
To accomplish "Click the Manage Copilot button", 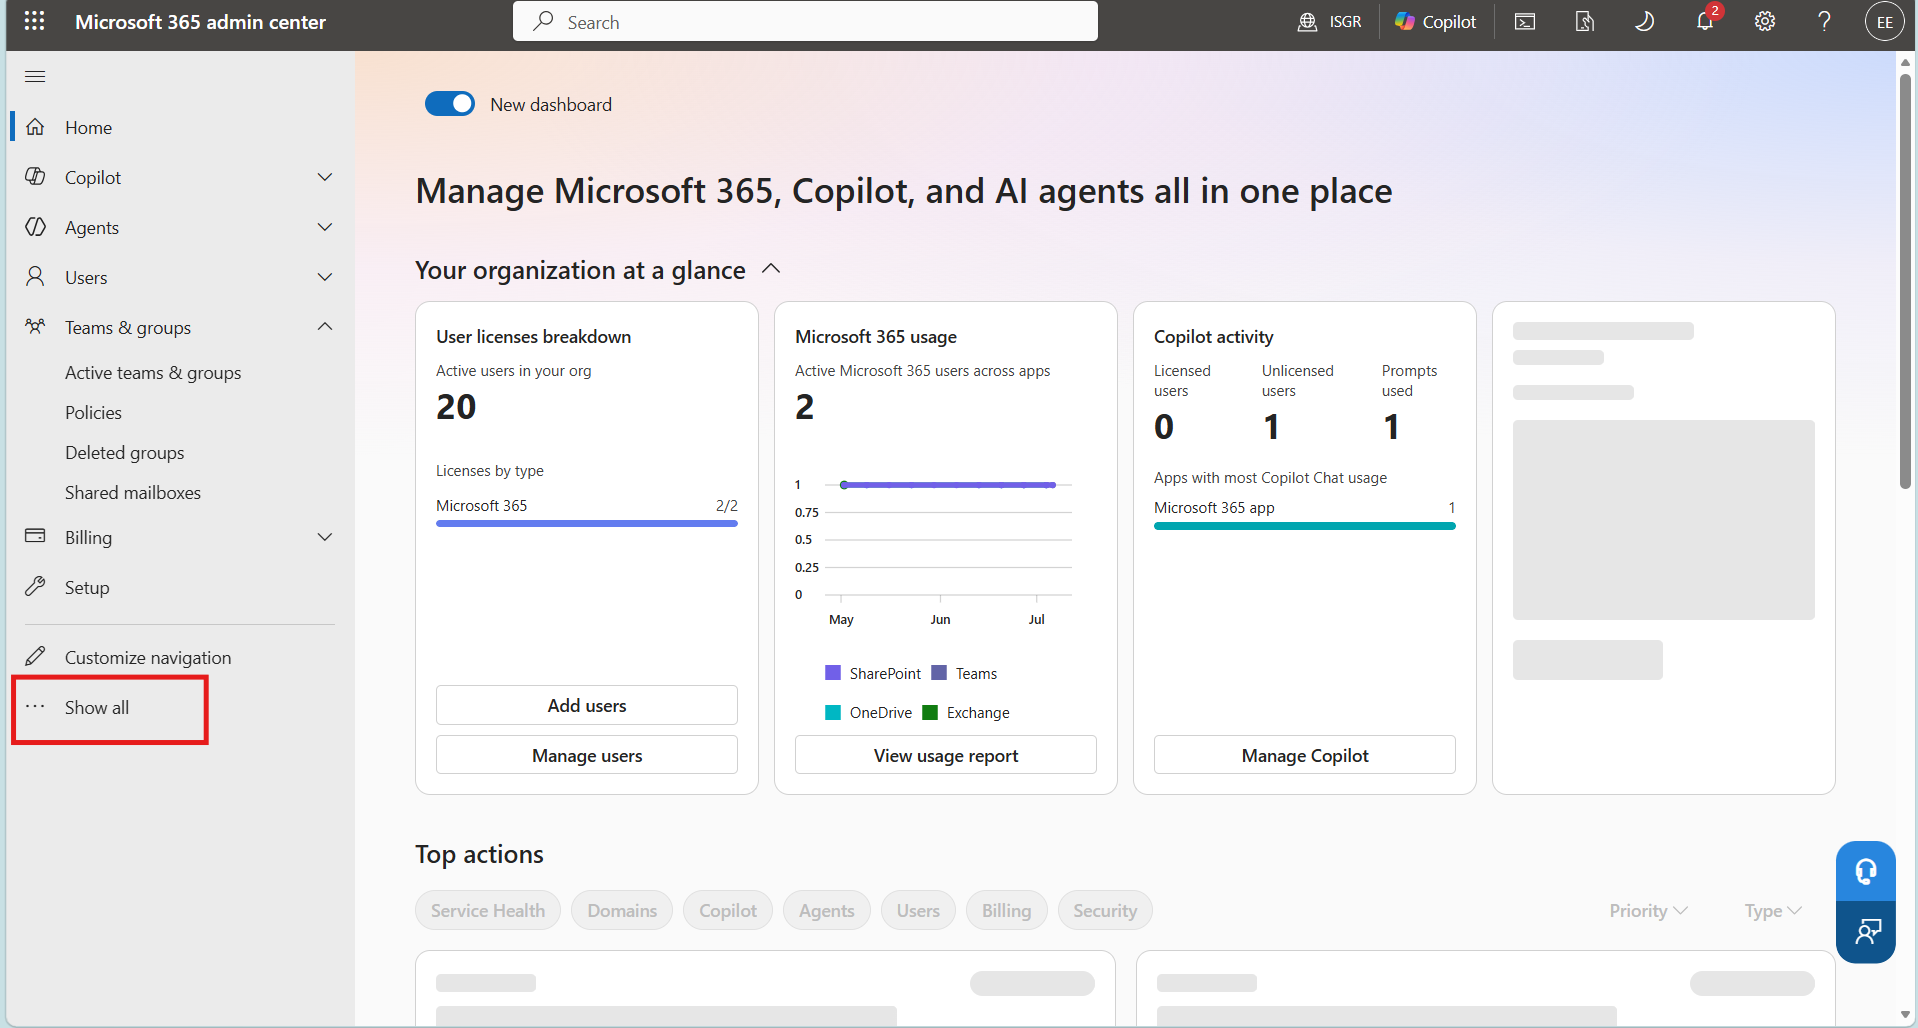I will tap(1305, 755).
